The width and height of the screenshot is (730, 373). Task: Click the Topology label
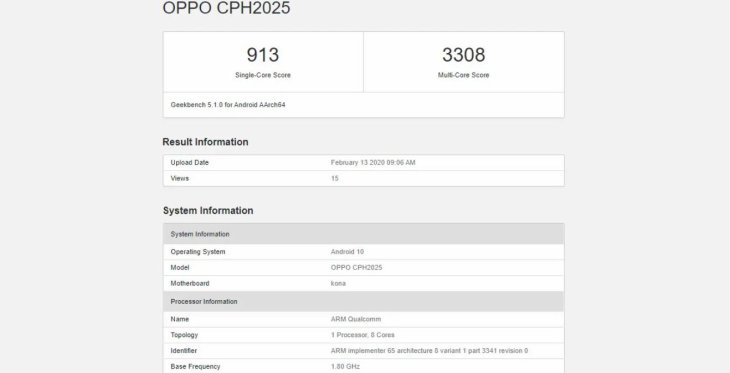pyautogui.click(x=184, y=335)
